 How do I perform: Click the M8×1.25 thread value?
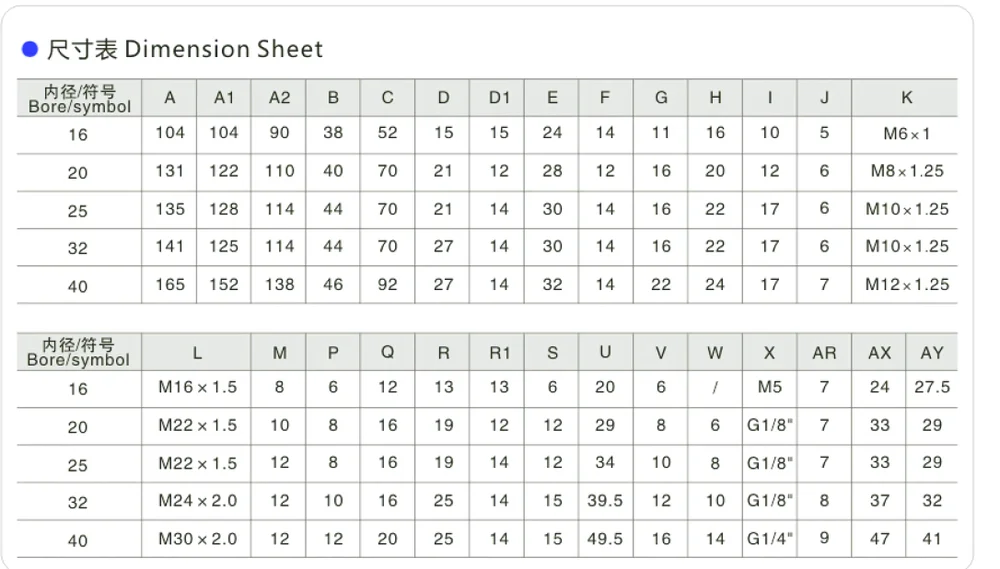pyautogui.click(x=906, y=171)
